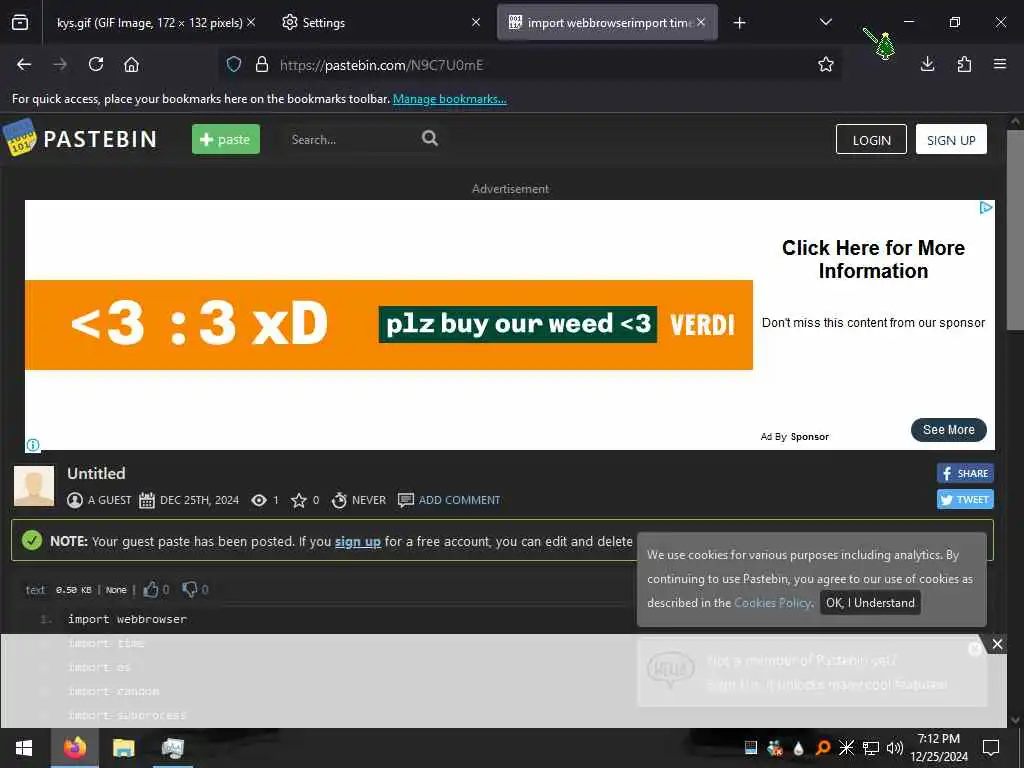Show site security padlock info
The height and width of the screenshot is (768, 1024).
[x=262, y=65]
